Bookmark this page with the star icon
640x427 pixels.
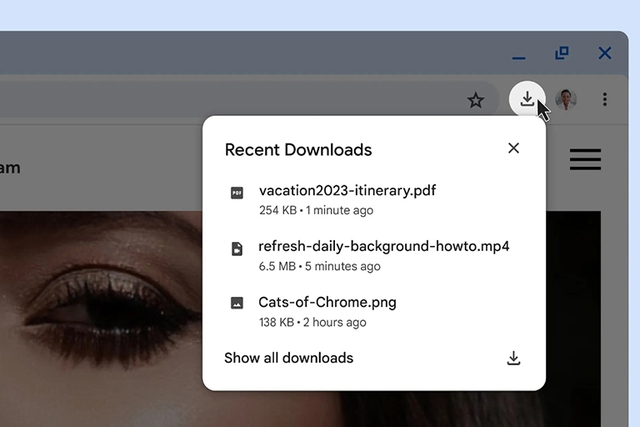pyautogui.click(x=476, y=100)
